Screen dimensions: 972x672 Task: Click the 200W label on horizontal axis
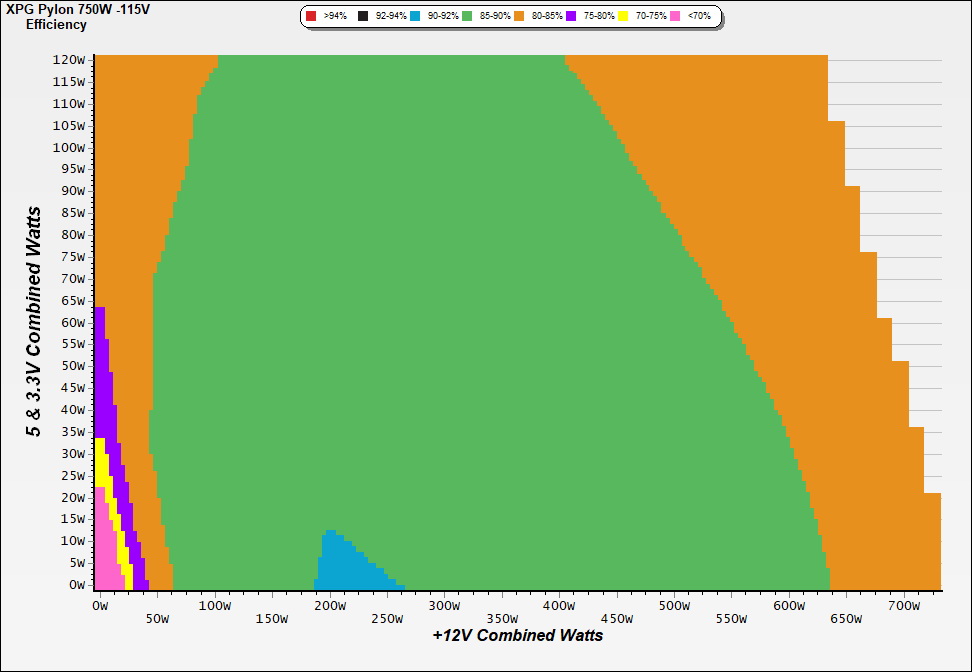(329, 605)
